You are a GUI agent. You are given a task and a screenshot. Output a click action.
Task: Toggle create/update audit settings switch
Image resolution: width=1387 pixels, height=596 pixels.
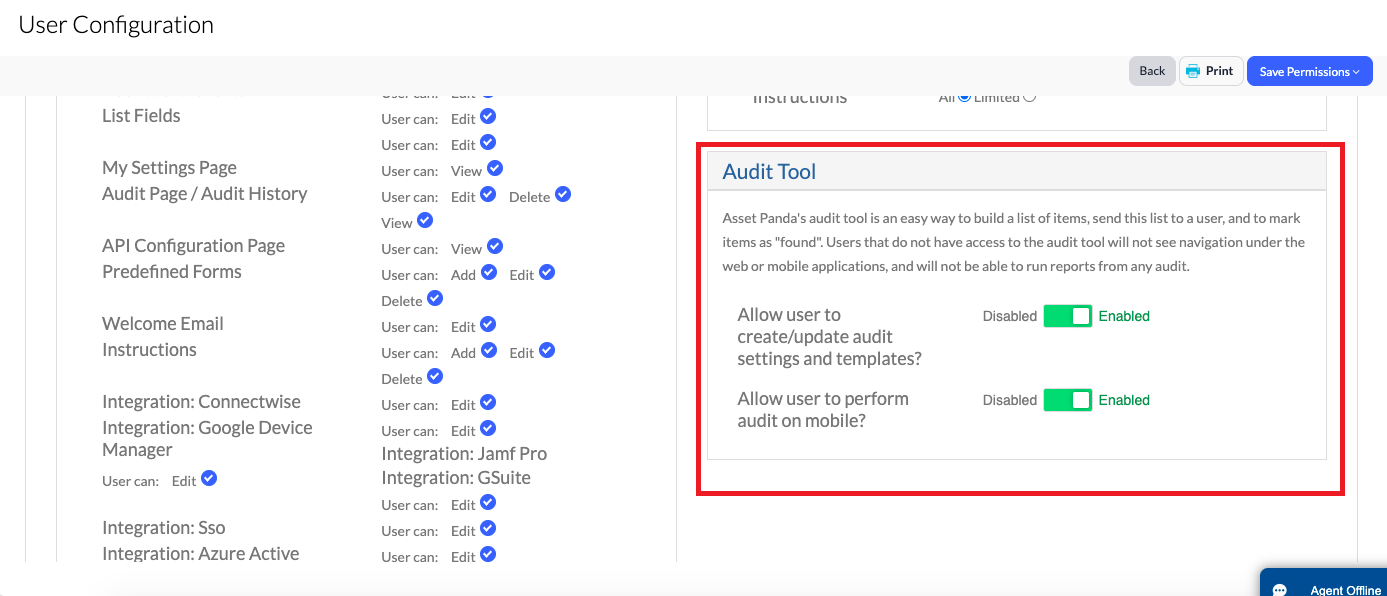[1067, 316]
